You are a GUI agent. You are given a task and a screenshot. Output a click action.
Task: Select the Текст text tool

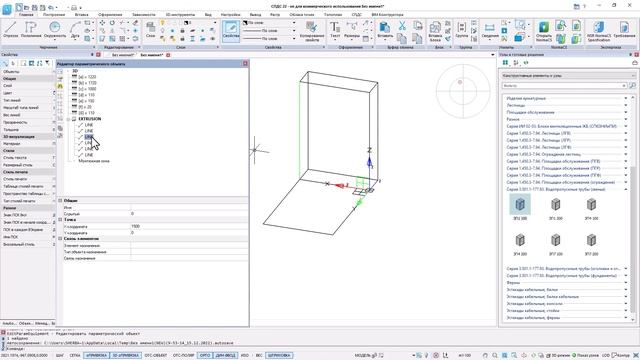[x=335, y=30]
